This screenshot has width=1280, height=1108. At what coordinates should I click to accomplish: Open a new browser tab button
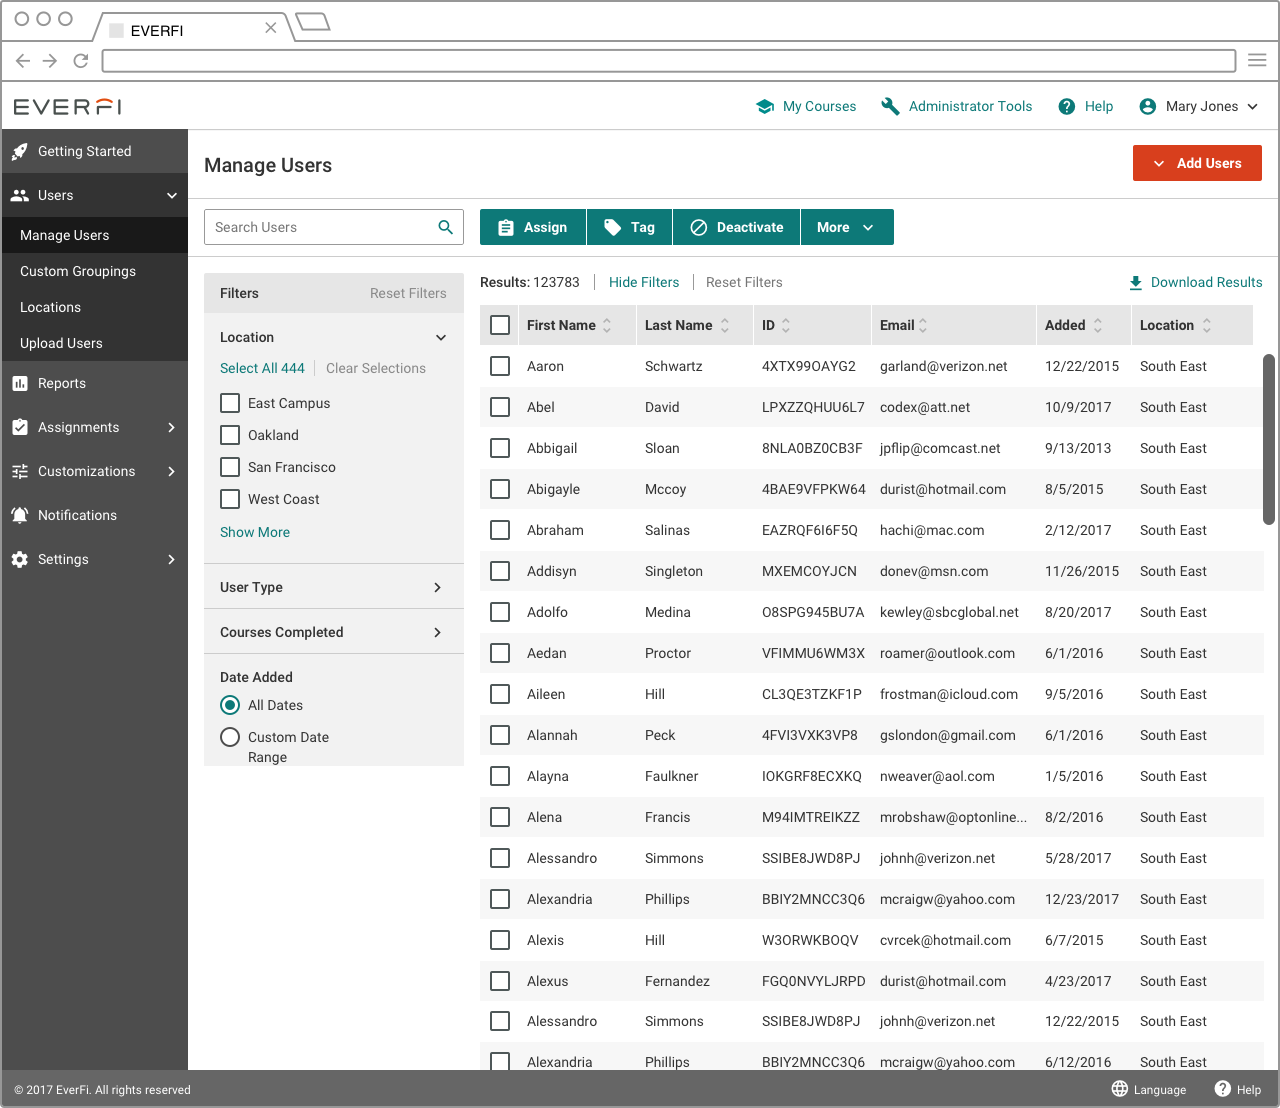click(313, 22)
